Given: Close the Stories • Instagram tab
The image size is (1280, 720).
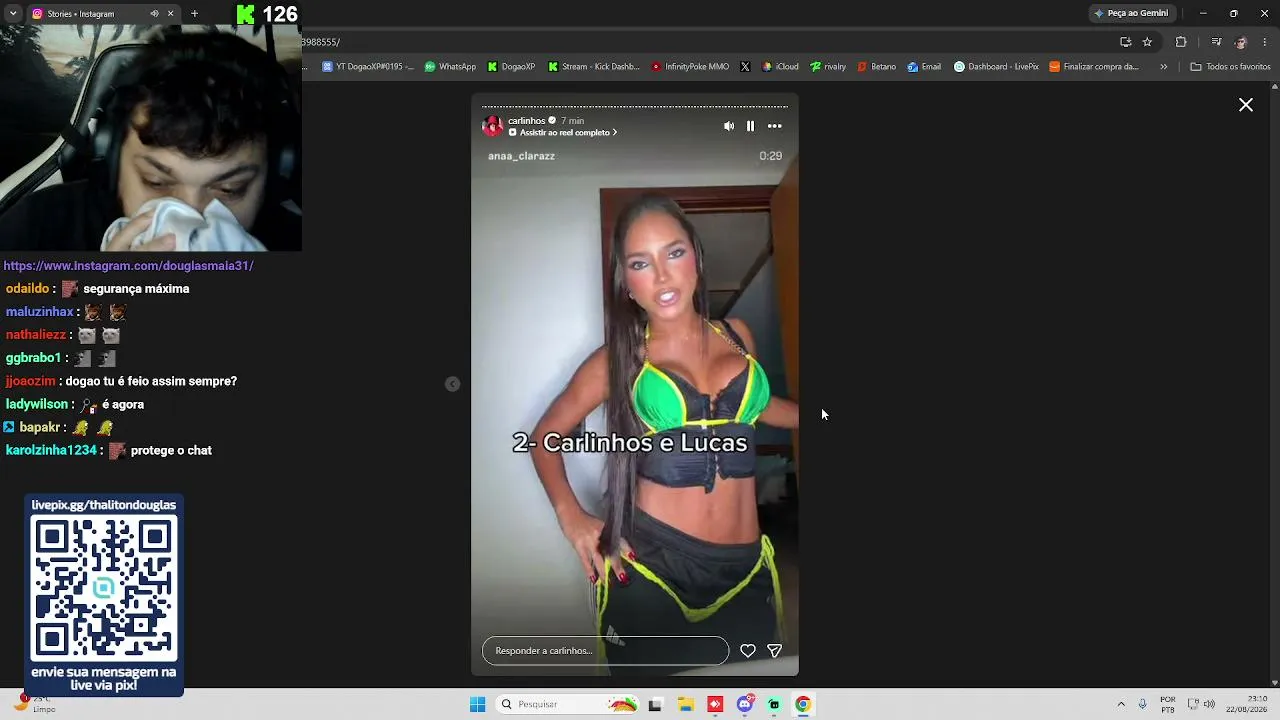Looking at the screenshot, I should 170,14.
